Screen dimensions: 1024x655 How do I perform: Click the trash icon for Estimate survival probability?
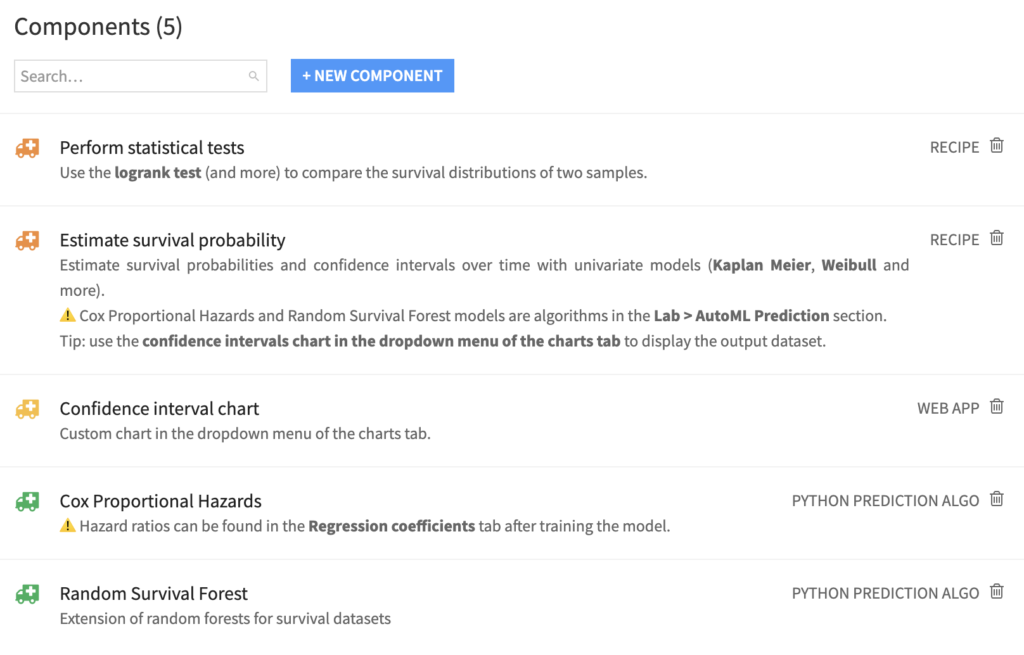coord(996,238)
